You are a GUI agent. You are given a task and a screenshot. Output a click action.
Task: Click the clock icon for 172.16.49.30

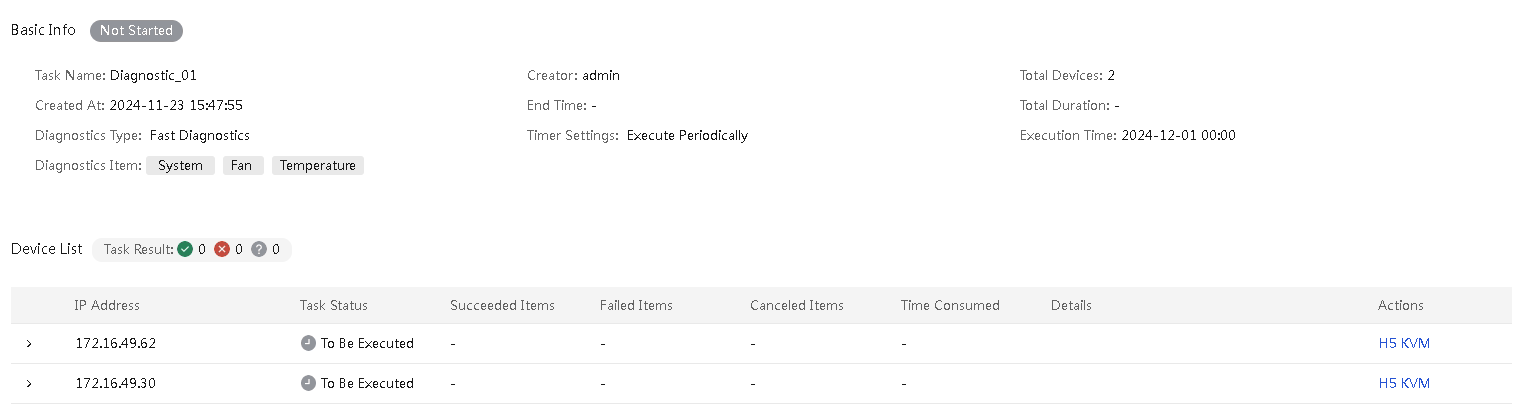[x=308, y=383]
